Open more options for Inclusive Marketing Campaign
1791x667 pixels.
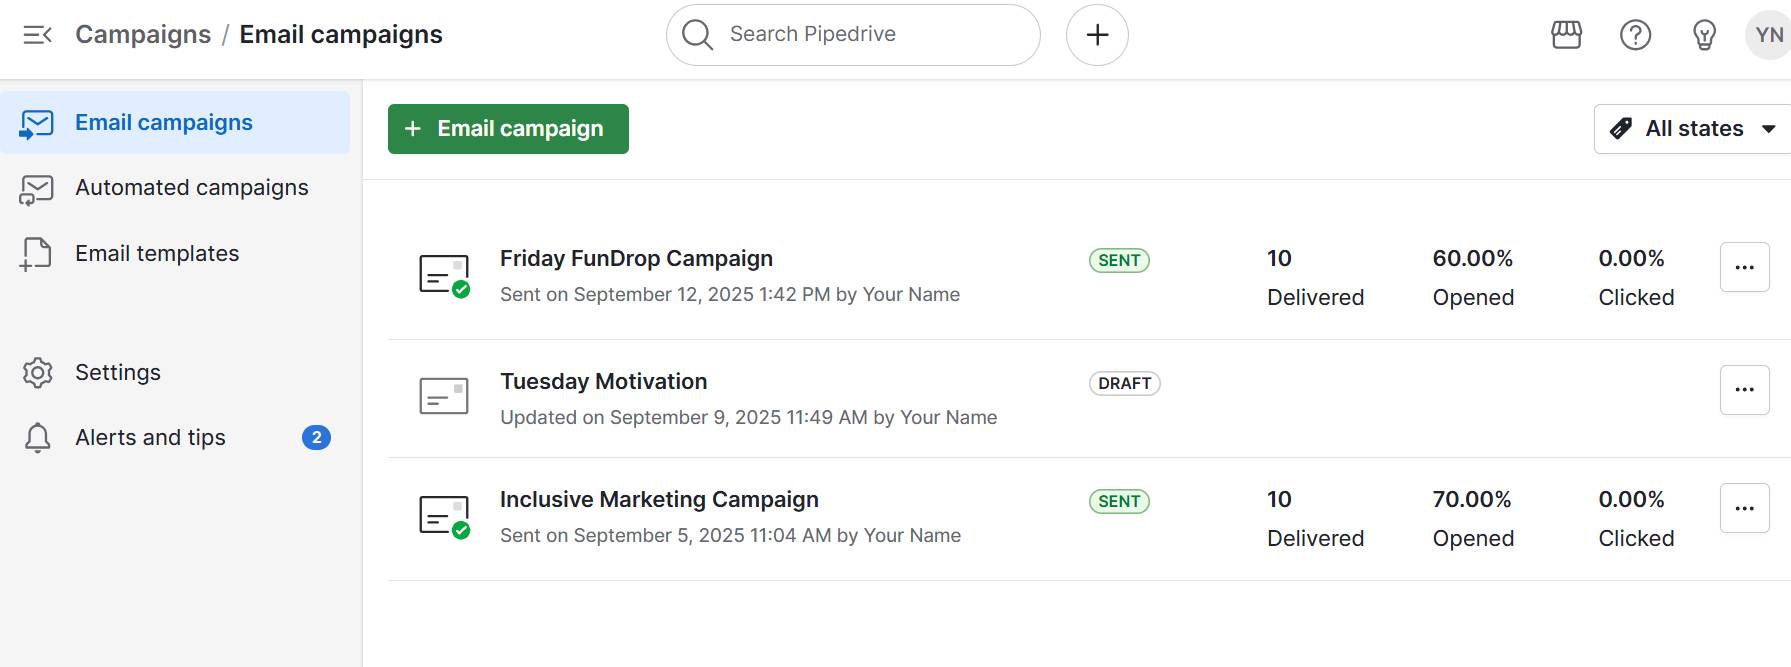[x=1744, y=508]
